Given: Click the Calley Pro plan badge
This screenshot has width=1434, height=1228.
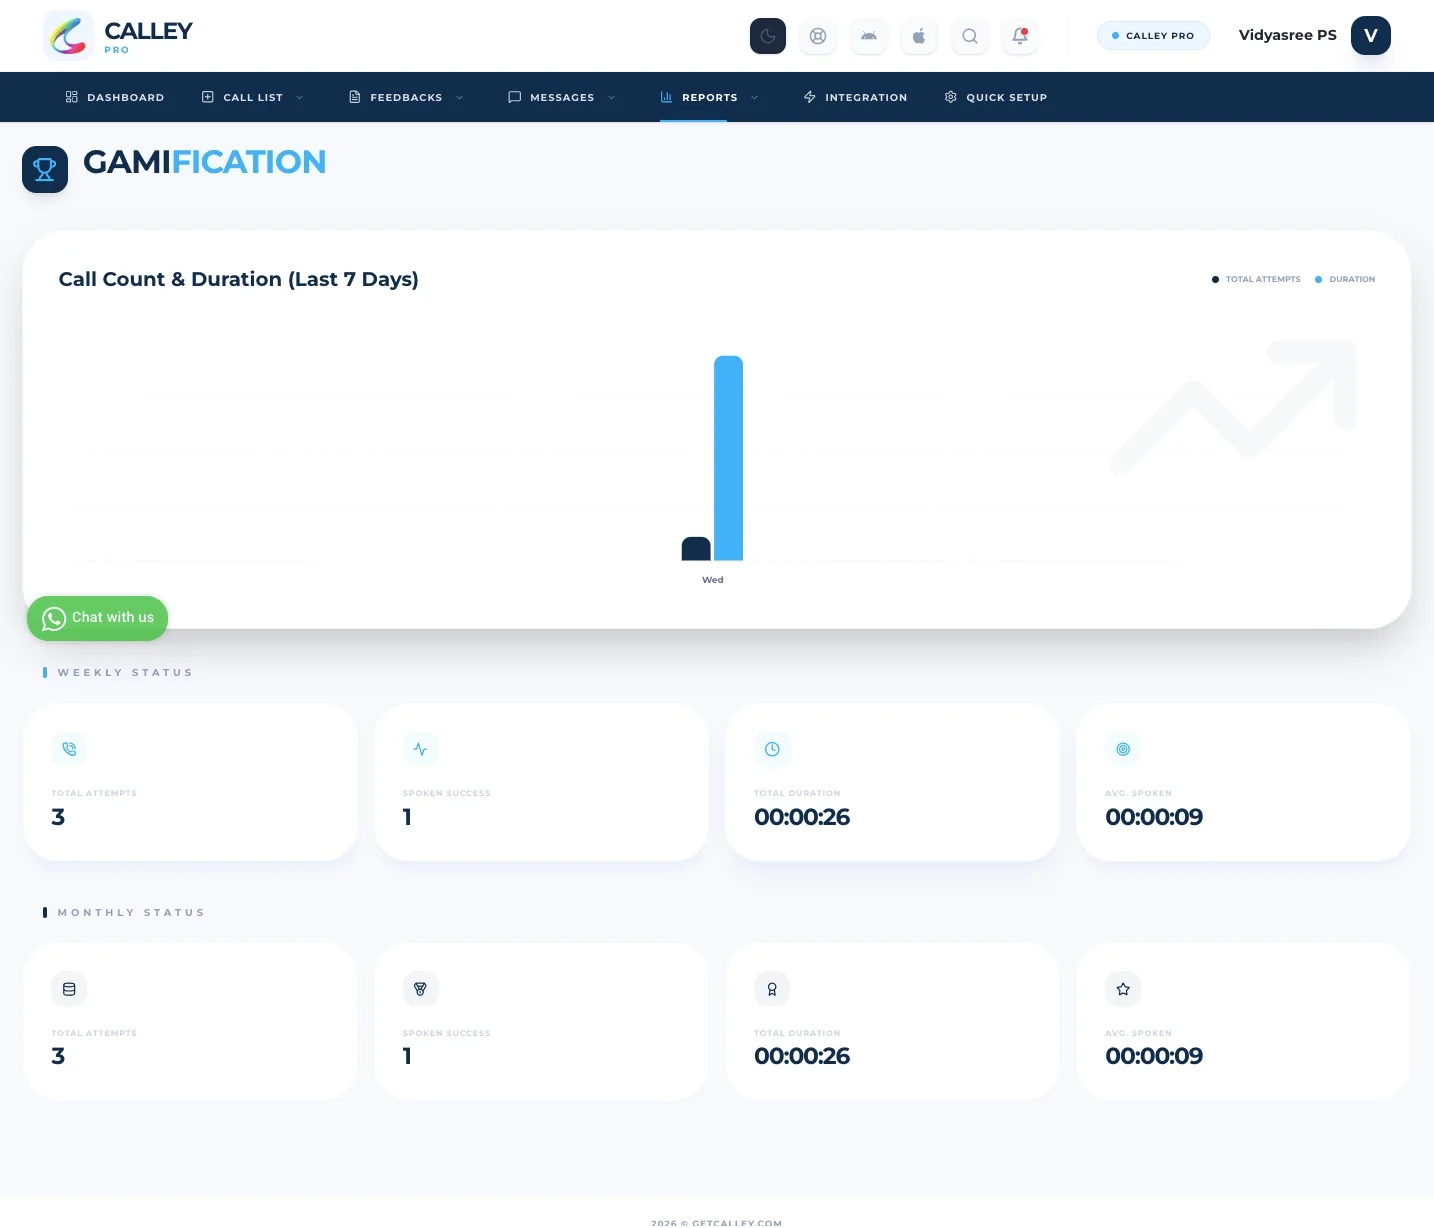Looking at the screenshot, I should [x=1153, y=36].
